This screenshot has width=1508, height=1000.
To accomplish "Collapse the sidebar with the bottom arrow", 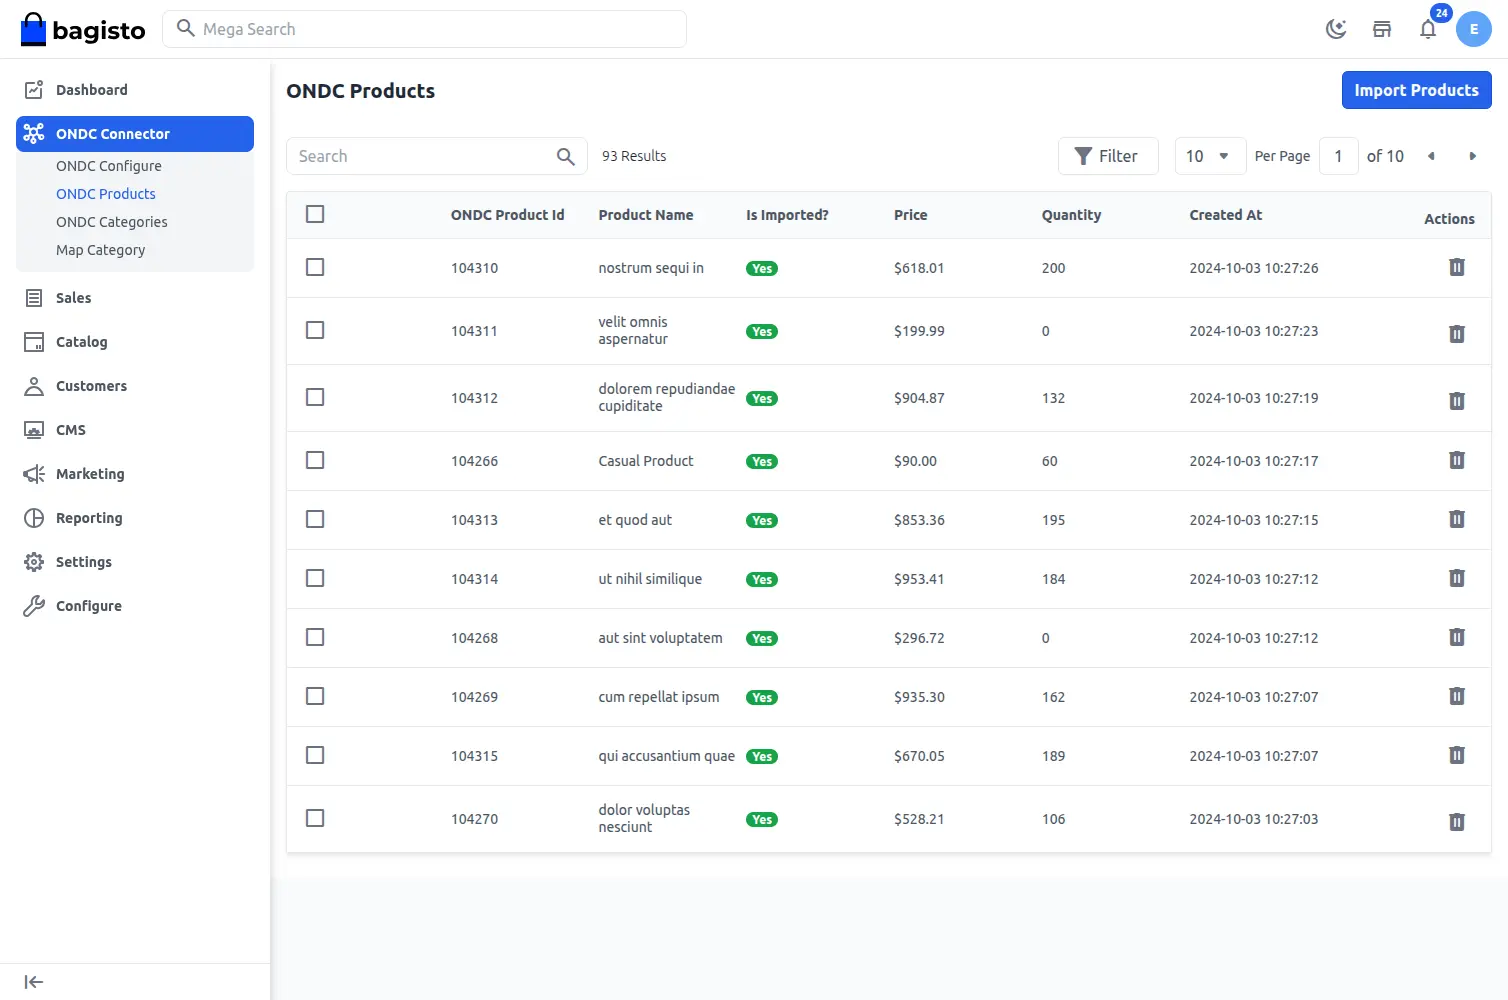I will coord(33,981).
